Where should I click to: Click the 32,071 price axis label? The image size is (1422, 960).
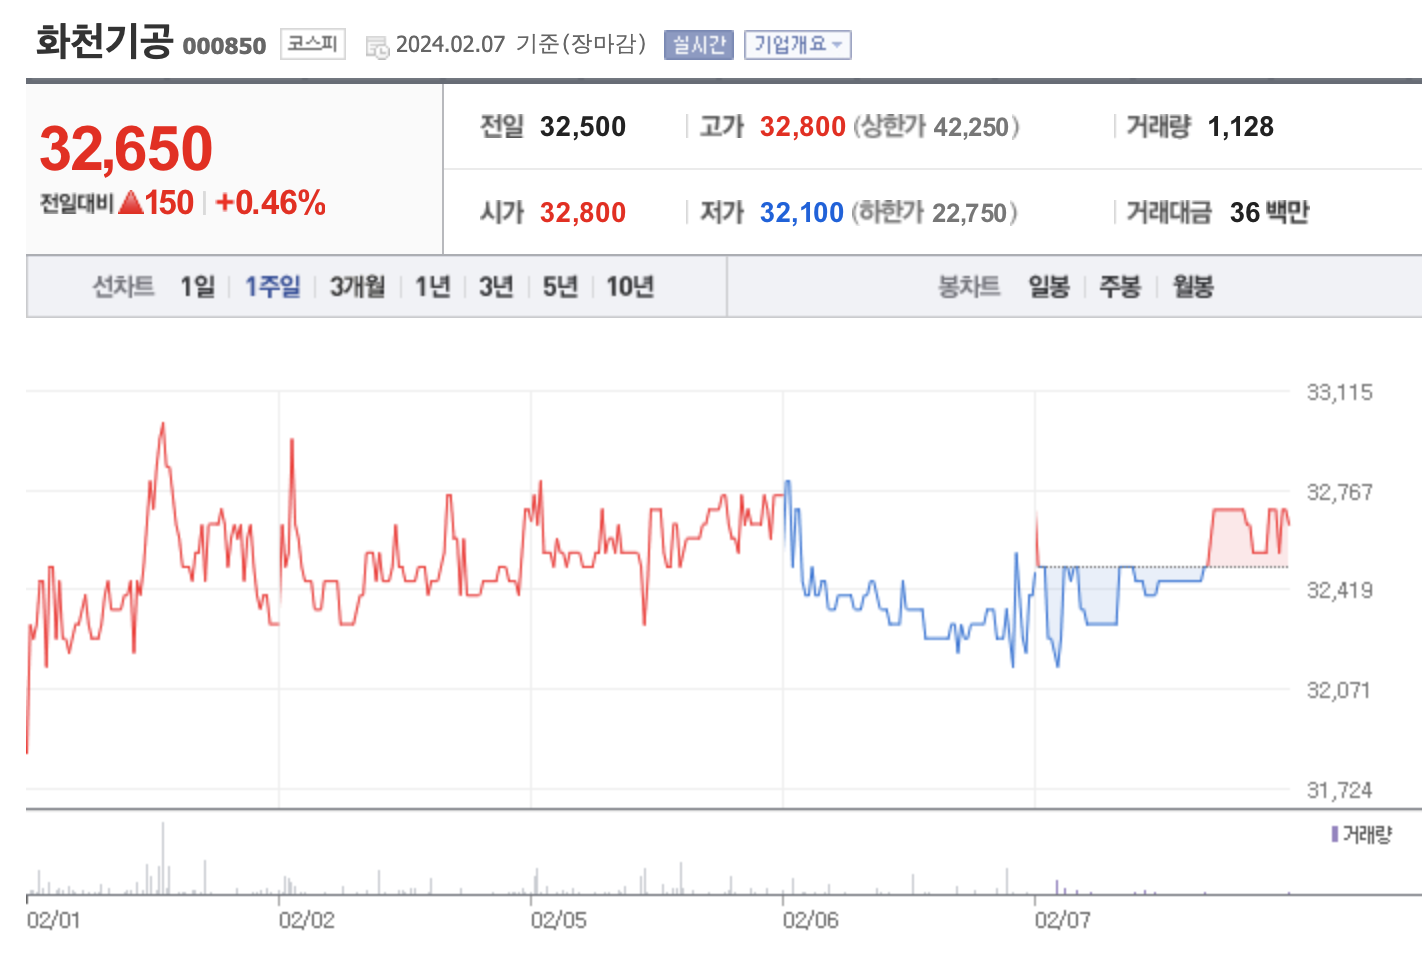(1338, 690)
